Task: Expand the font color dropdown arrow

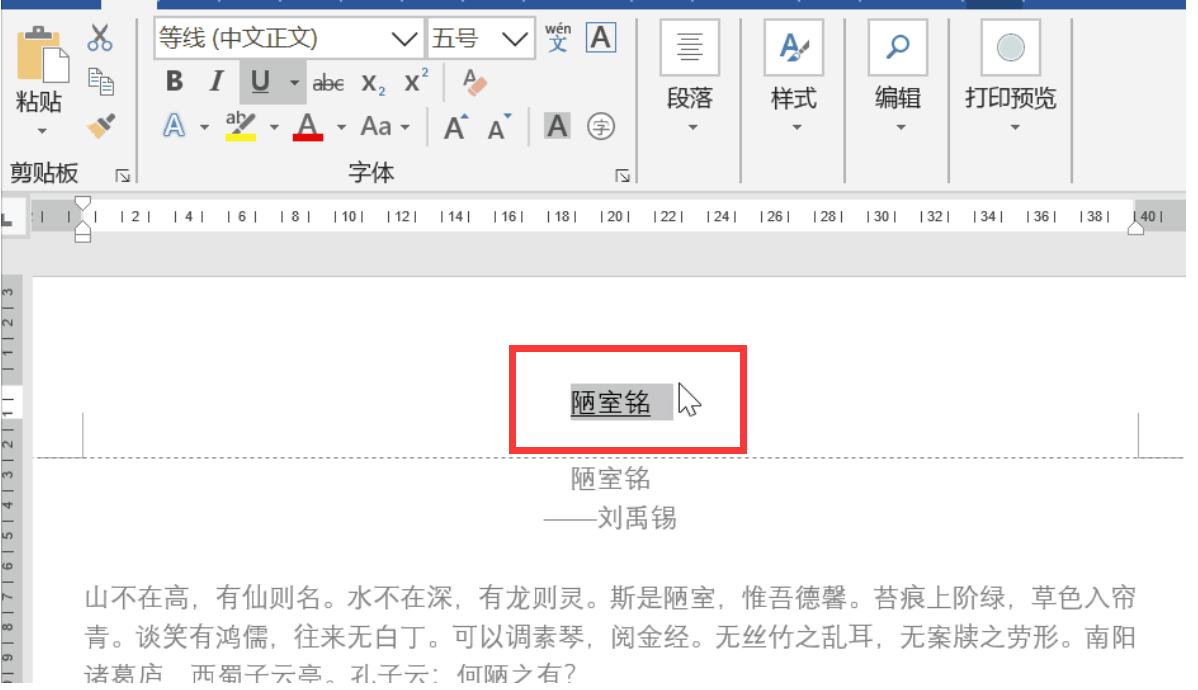Action: point(341,127)
